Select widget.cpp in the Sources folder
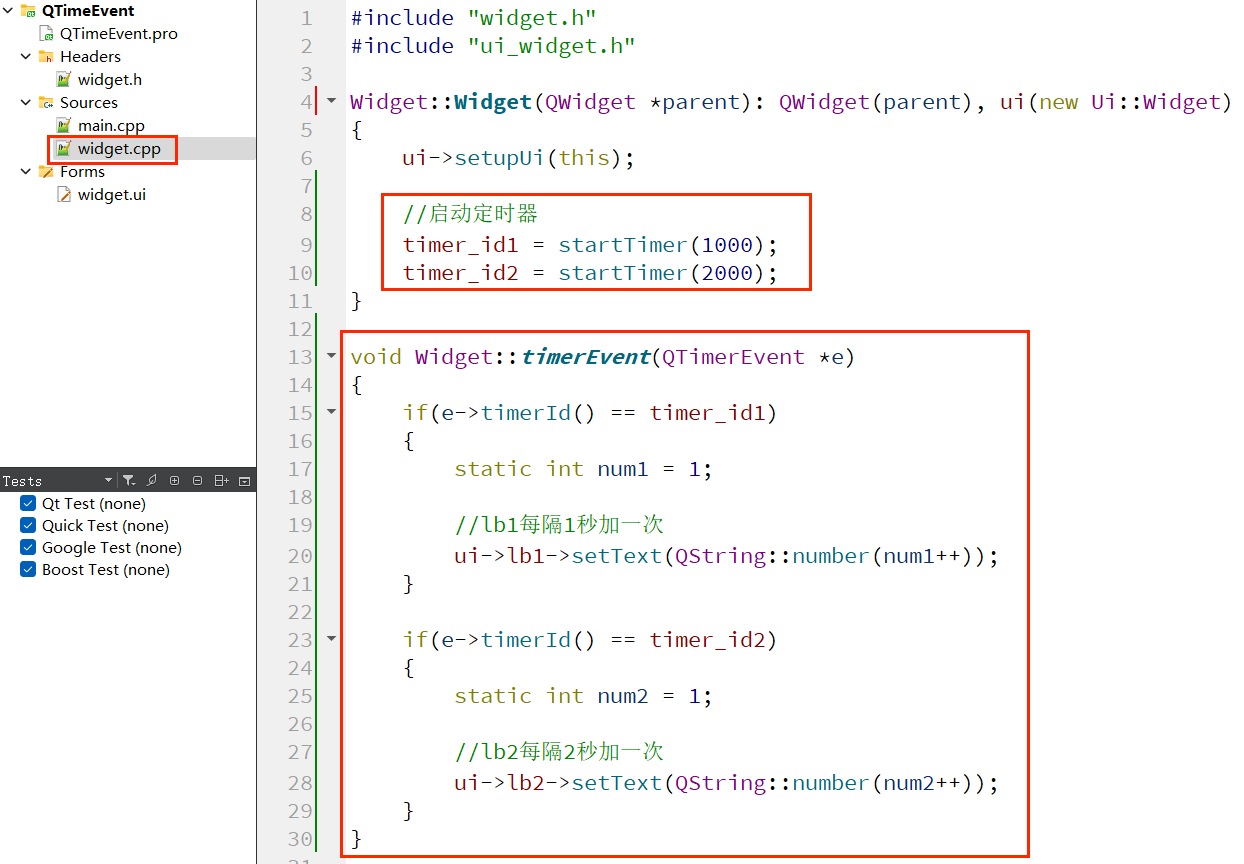Viewport: 1244px width, 864px height. point(119,149)
